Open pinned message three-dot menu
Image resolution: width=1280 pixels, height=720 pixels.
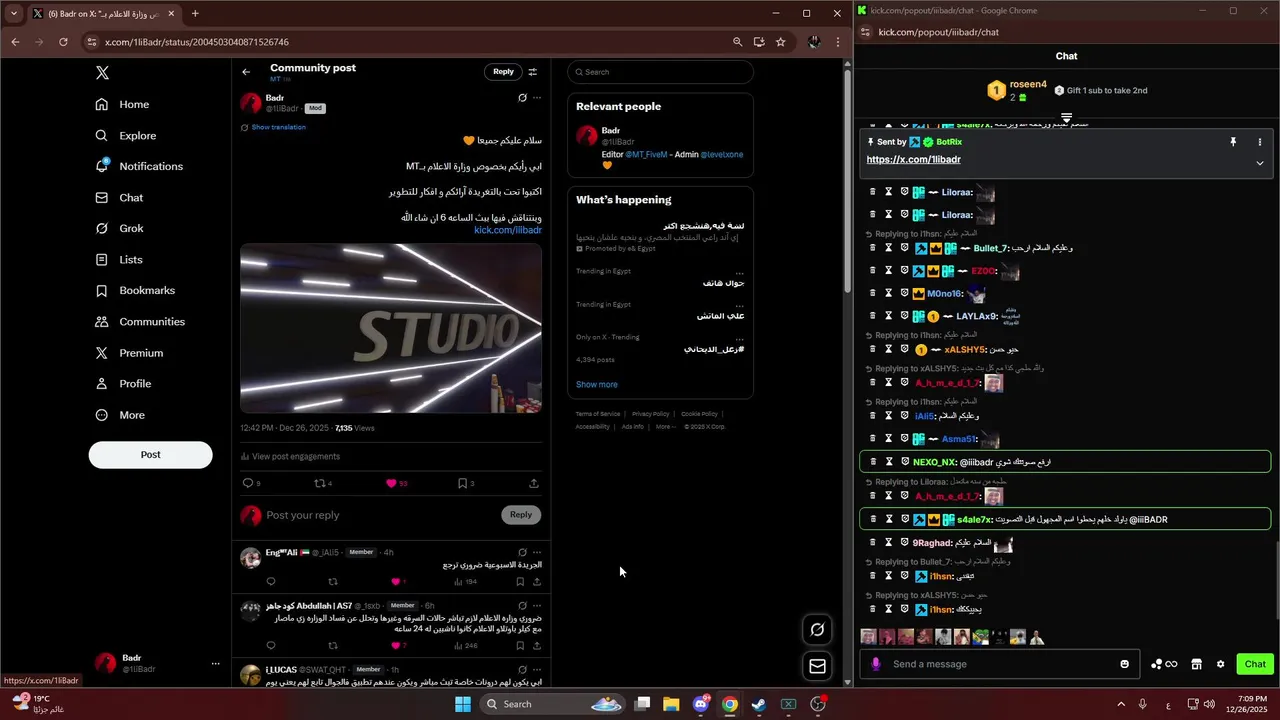(1260, 142)
